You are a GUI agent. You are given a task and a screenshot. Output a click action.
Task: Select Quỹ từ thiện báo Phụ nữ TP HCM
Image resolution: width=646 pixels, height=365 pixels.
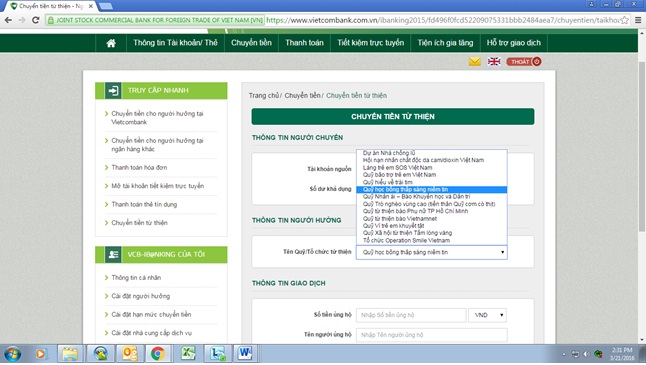(431, 211)
